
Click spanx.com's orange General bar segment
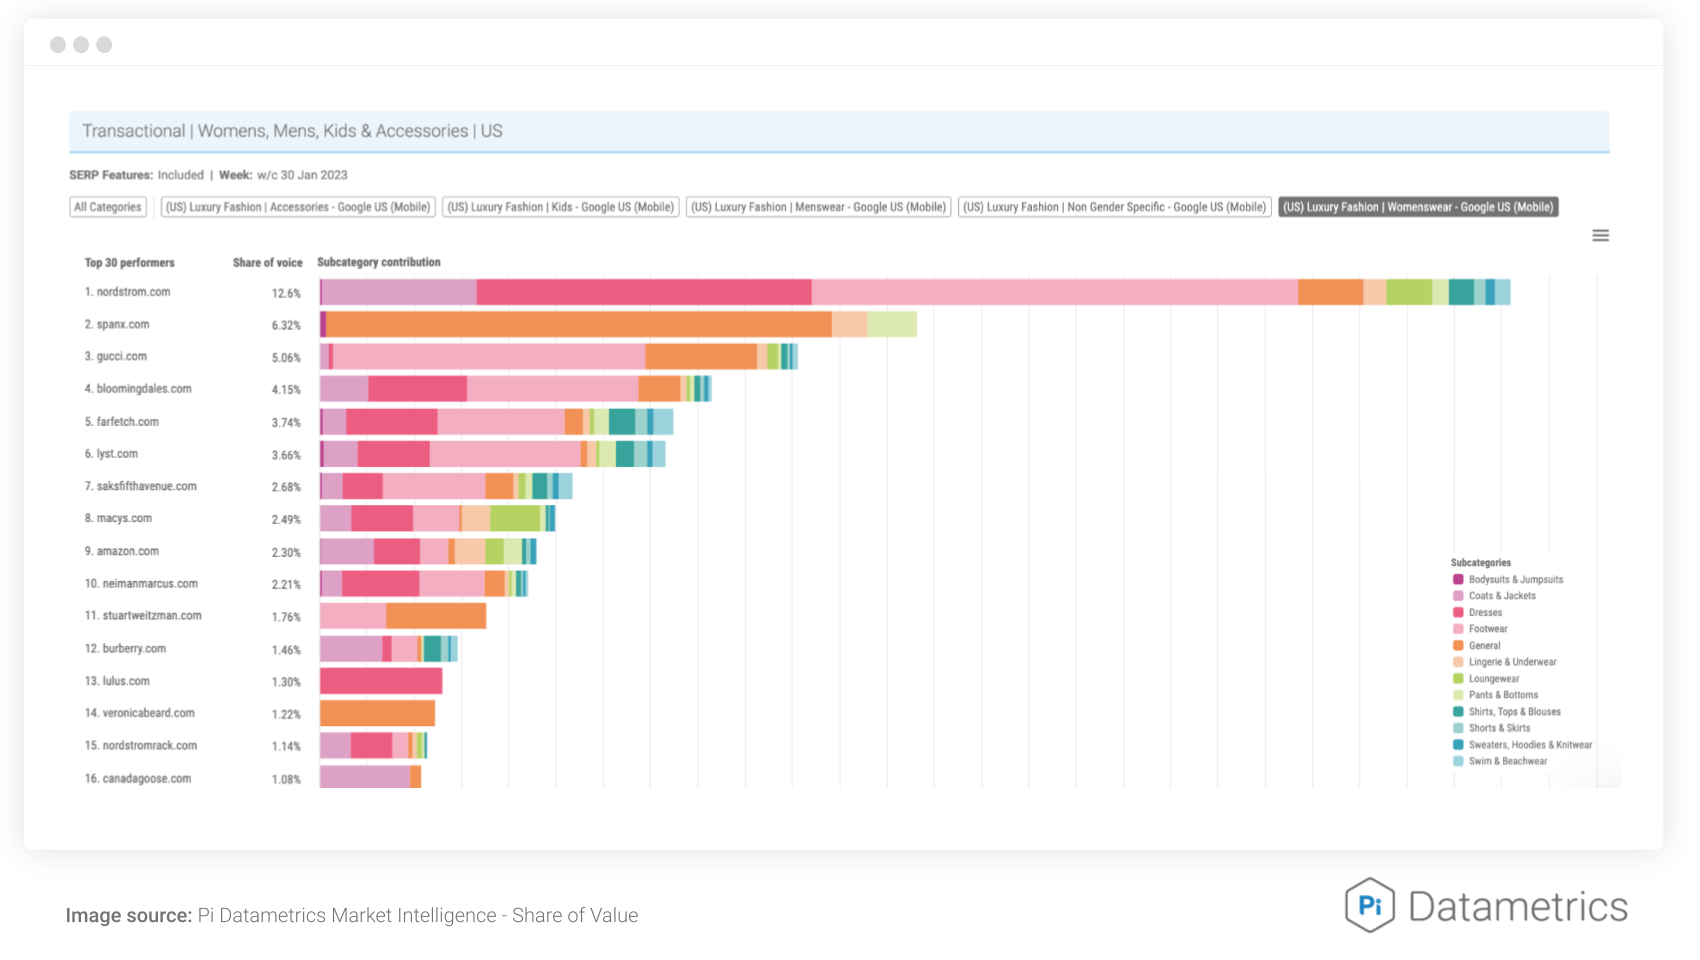pyautogui.click(x=579, y=324)
